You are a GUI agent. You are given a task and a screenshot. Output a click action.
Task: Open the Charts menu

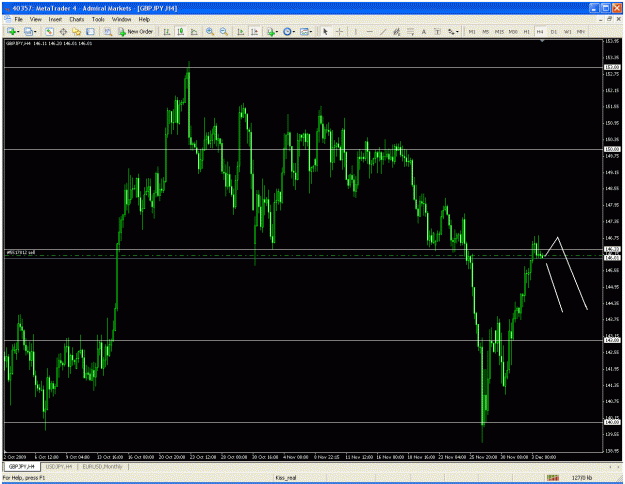(77, 19)
